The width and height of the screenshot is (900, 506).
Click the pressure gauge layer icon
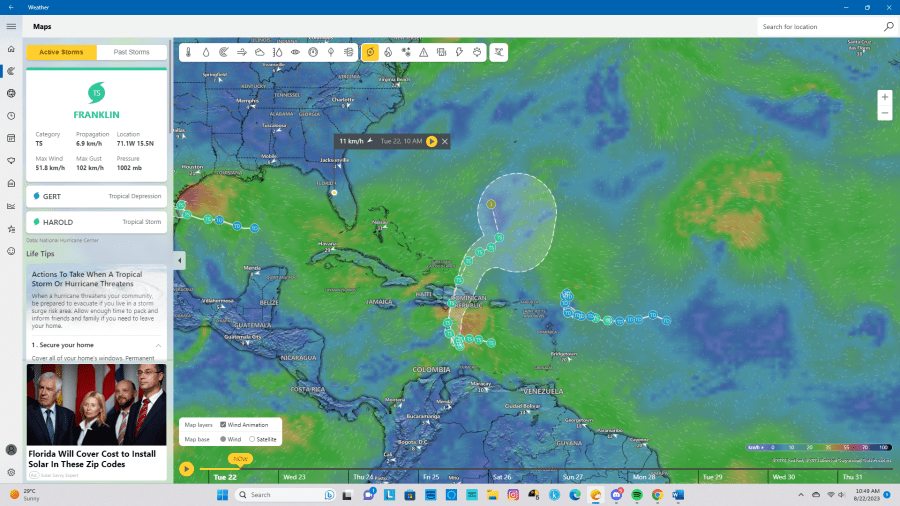point(314,52)
